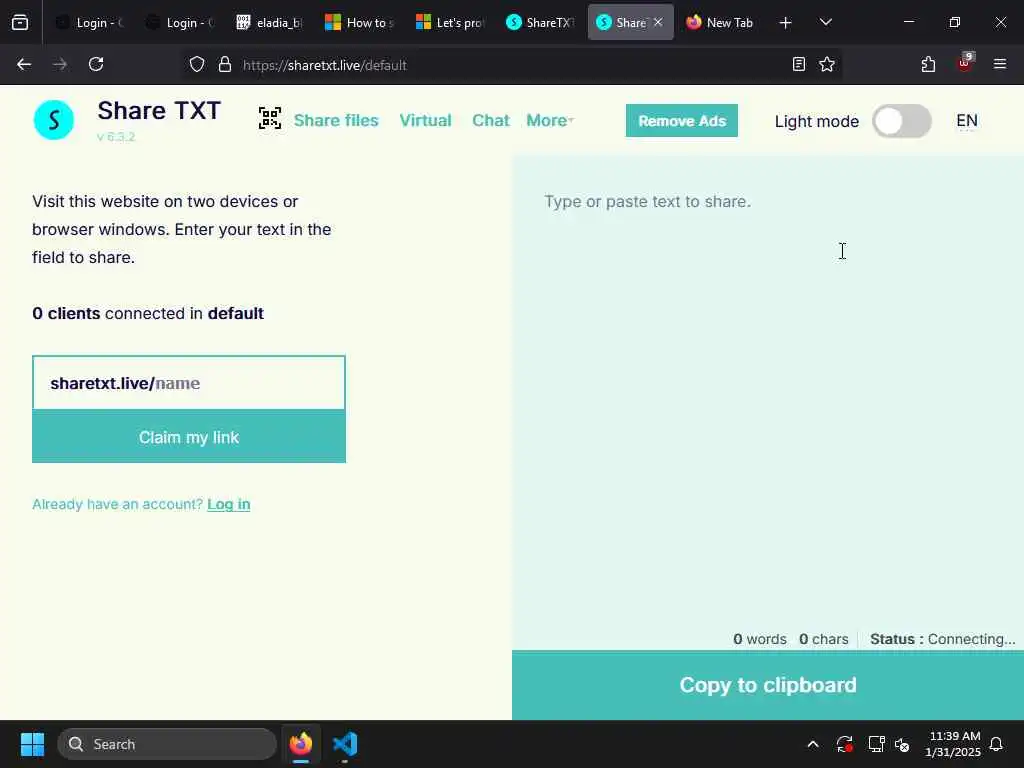Click the Remove Ads button

click(x=682, y=121)
